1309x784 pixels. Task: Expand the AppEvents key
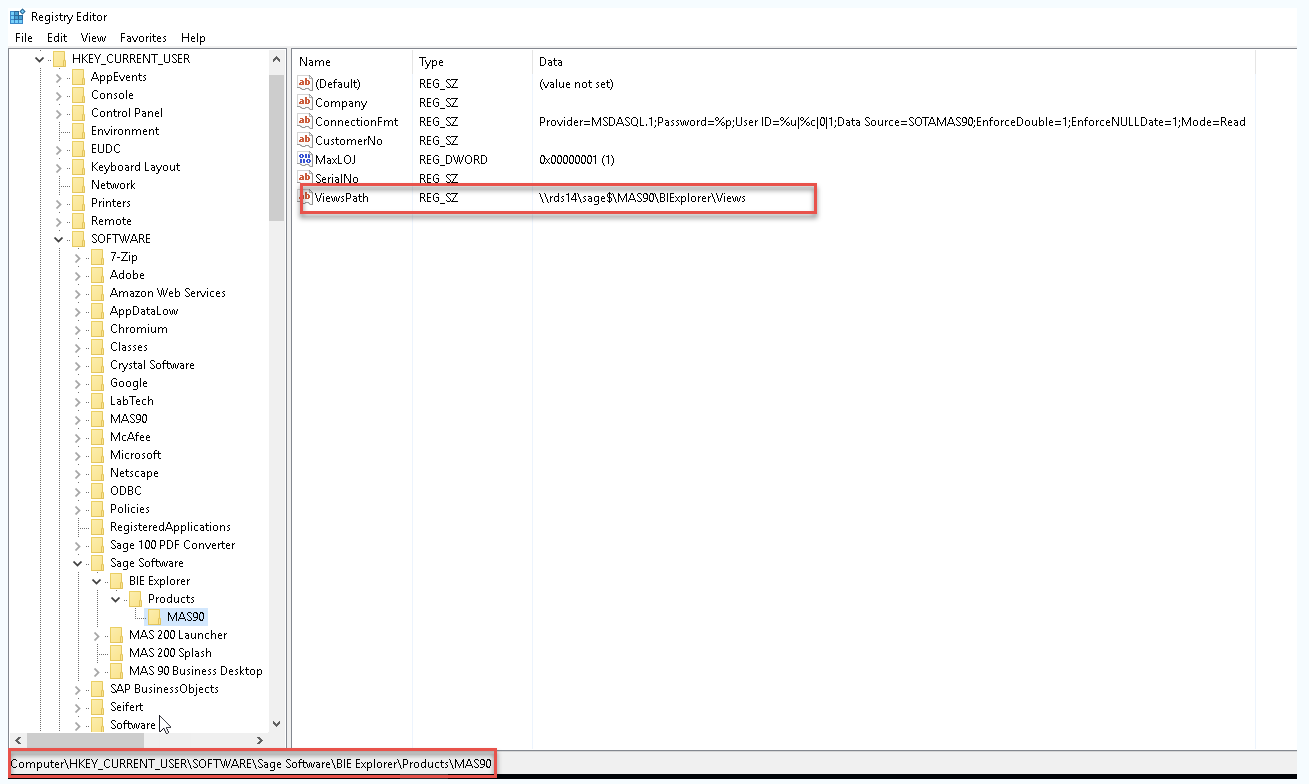click(x=59, y=77)
